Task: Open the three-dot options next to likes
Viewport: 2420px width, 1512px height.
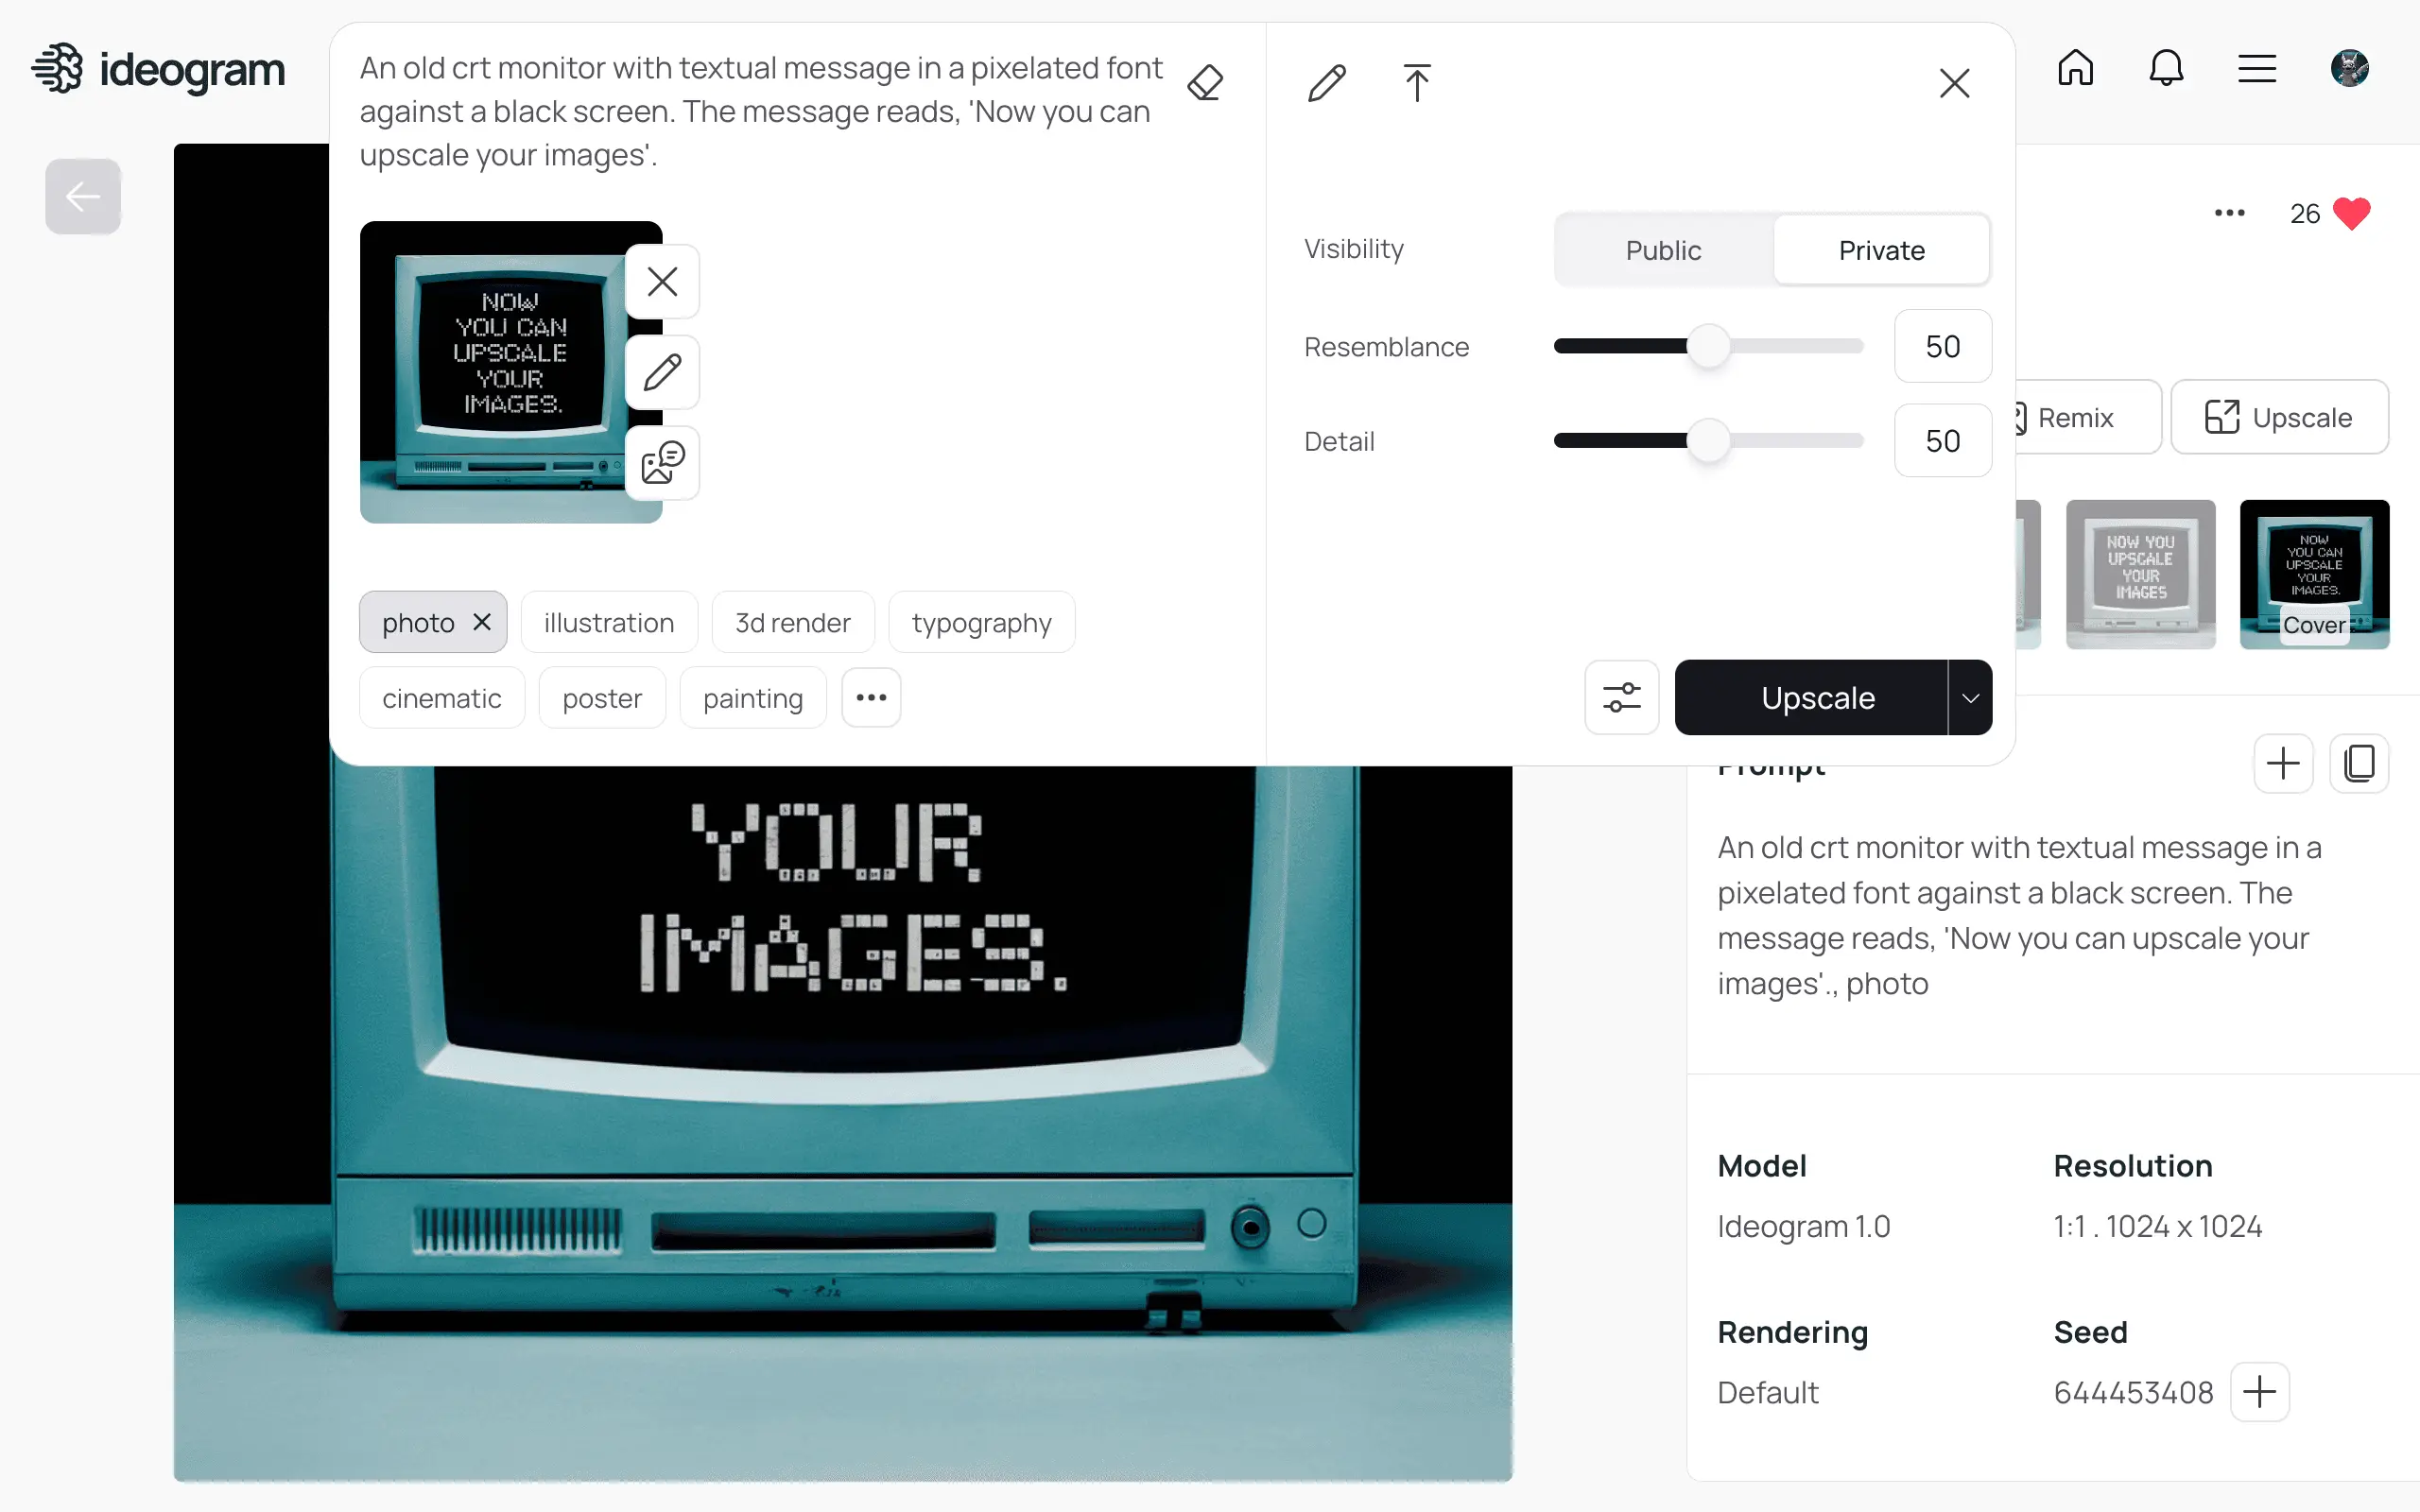Action: (x=2229, y=213)
